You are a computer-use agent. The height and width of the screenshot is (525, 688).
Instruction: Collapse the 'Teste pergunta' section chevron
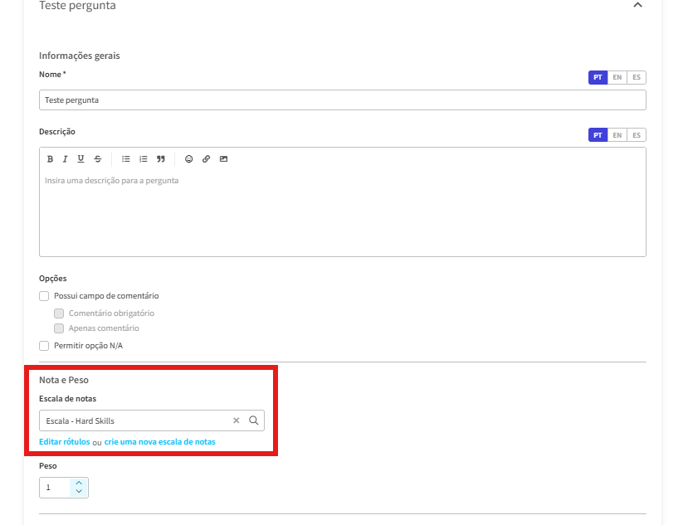click(637, 6)
